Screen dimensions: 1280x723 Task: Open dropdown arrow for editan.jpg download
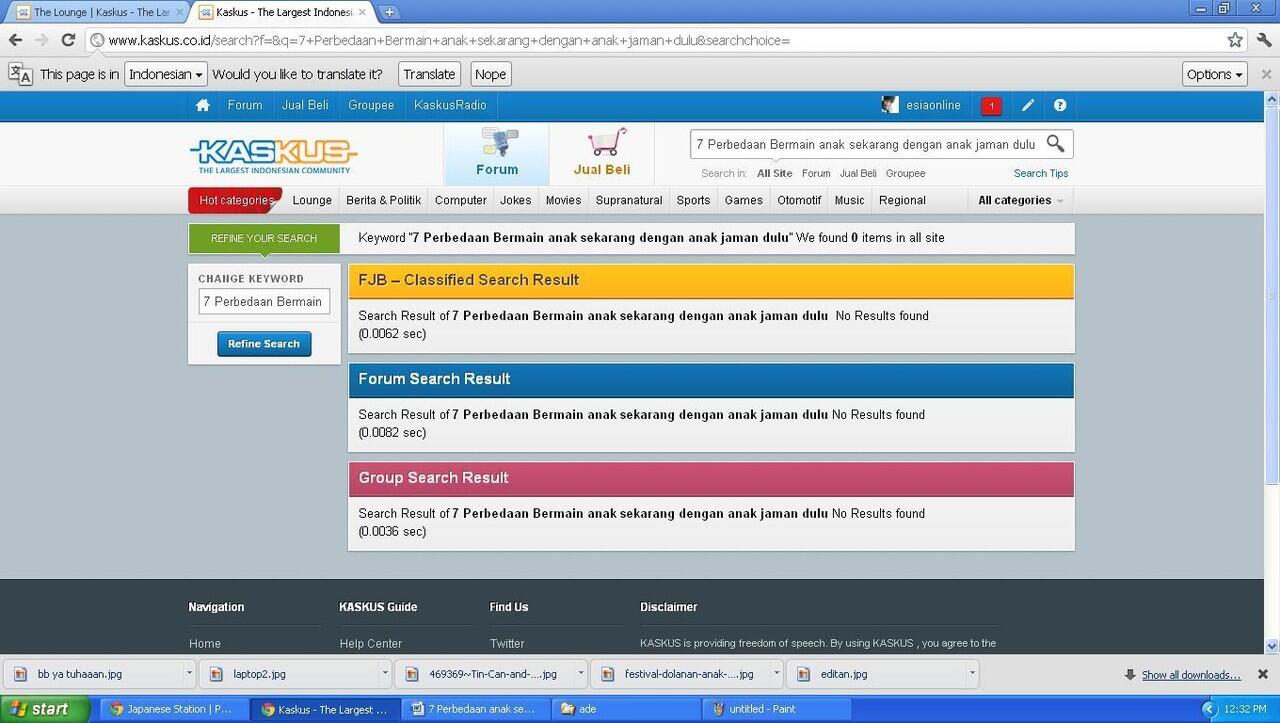tap(972, 674)
